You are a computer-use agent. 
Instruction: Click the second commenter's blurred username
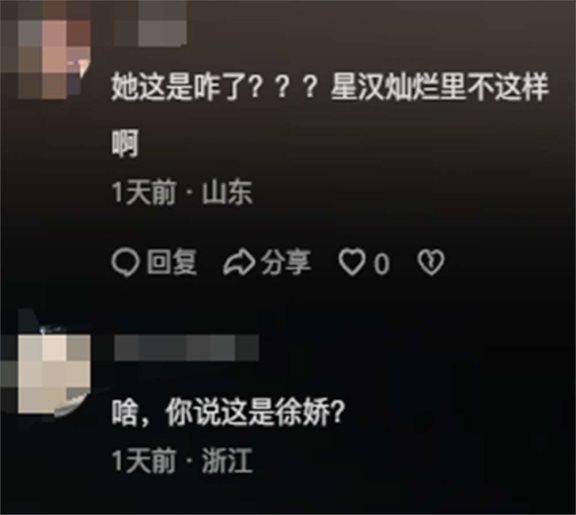(187, 347)
